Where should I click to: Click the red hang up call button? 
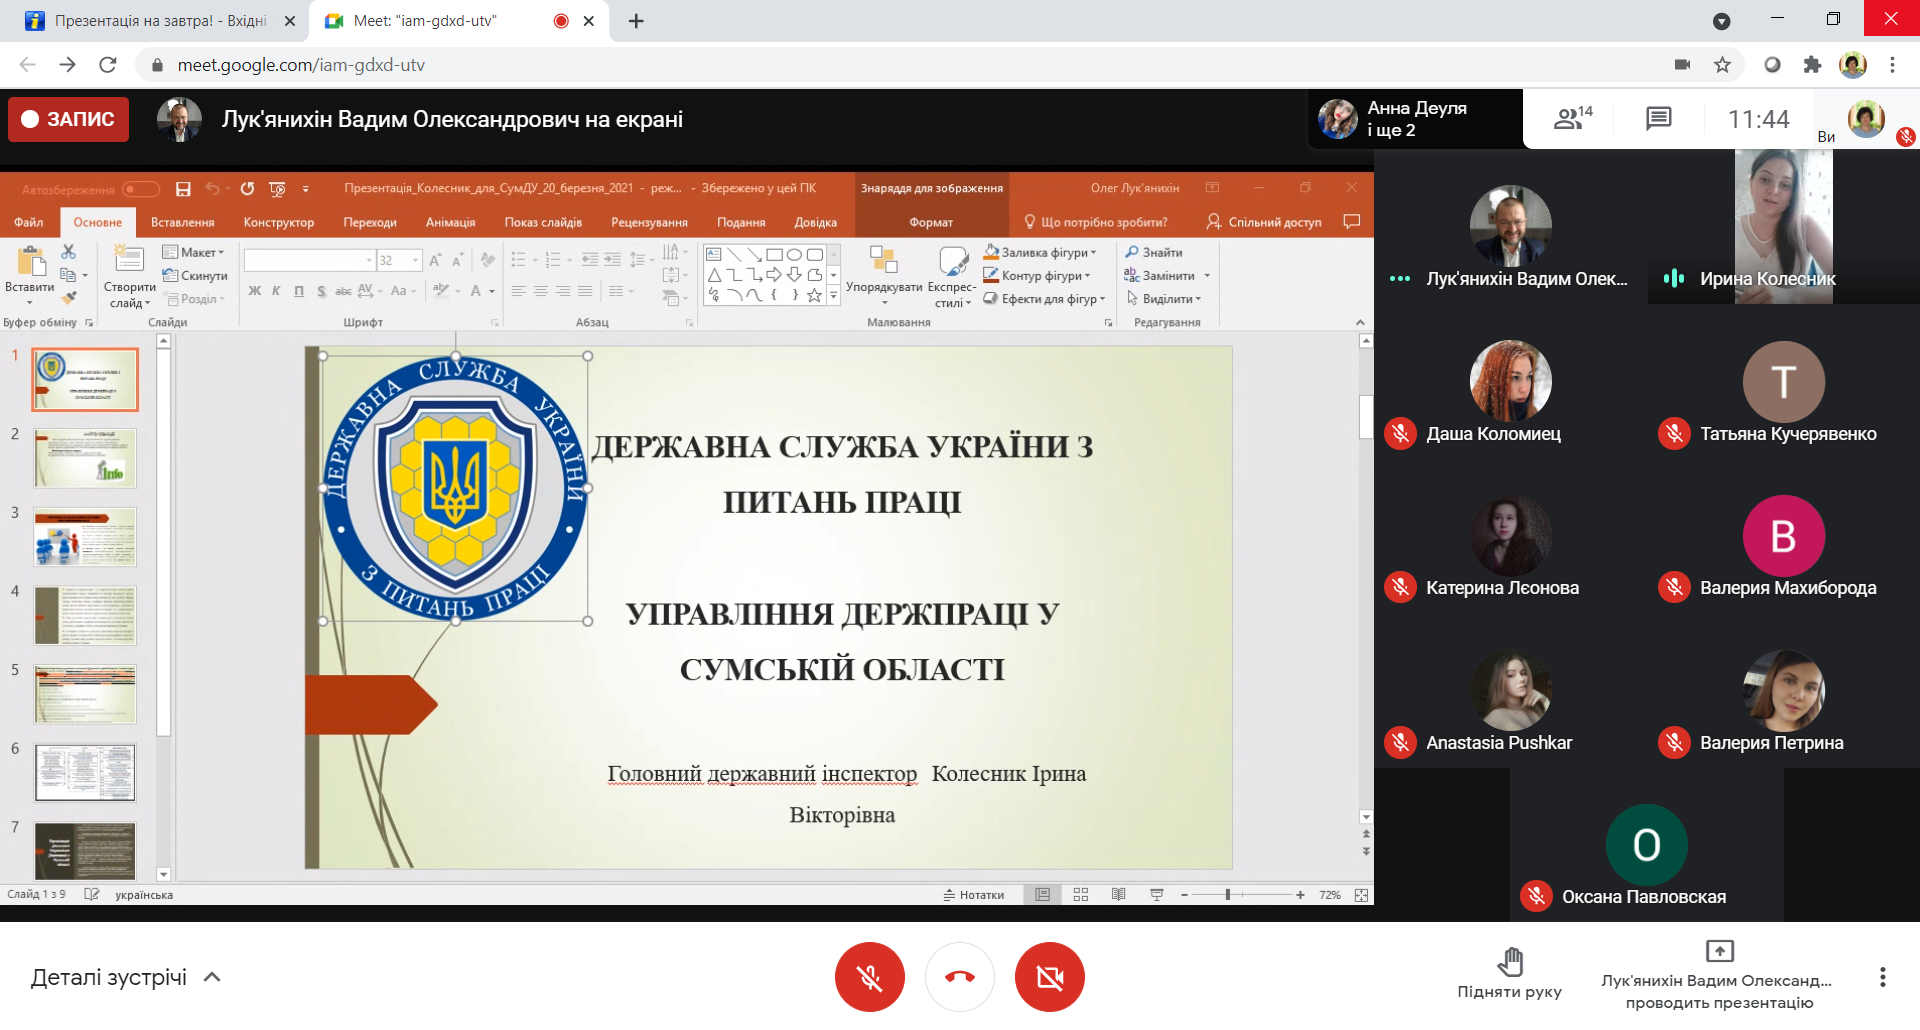(959, 977)
